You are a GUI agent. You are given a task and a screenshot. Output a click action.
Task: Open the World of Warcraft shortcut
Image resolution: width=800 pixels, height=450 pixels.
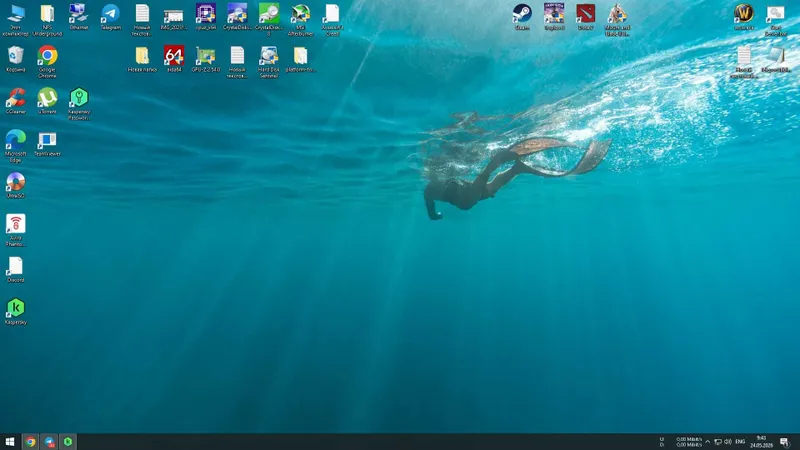[744, 16]
